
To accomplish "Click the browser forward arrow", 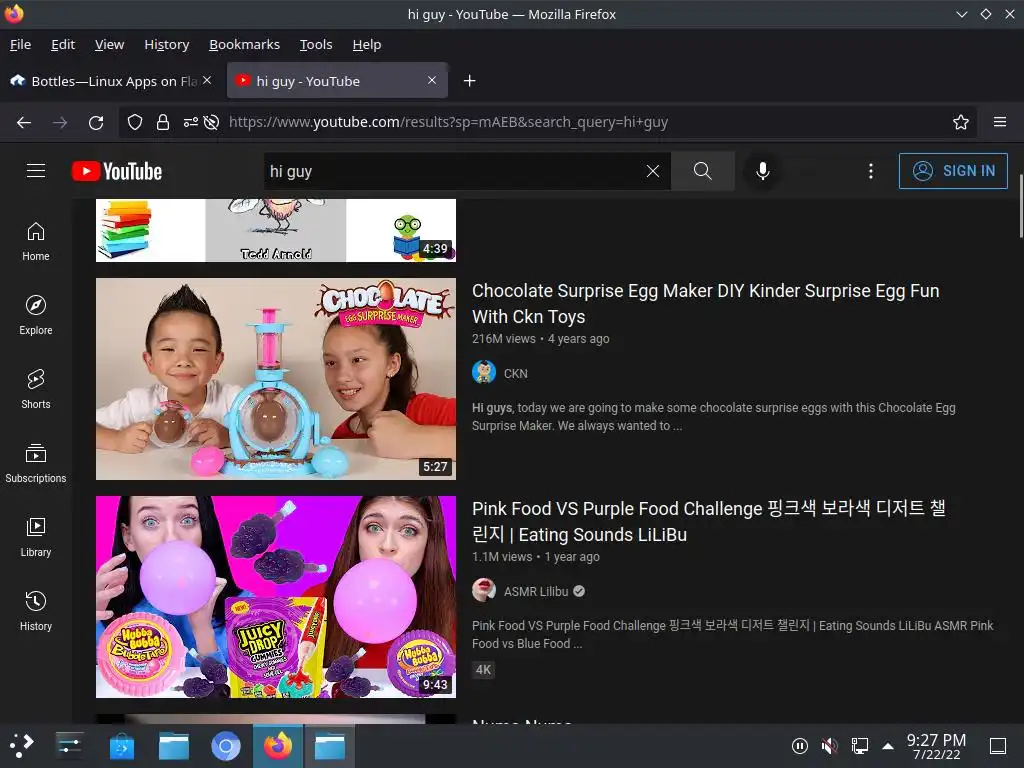I will point(59,122).
